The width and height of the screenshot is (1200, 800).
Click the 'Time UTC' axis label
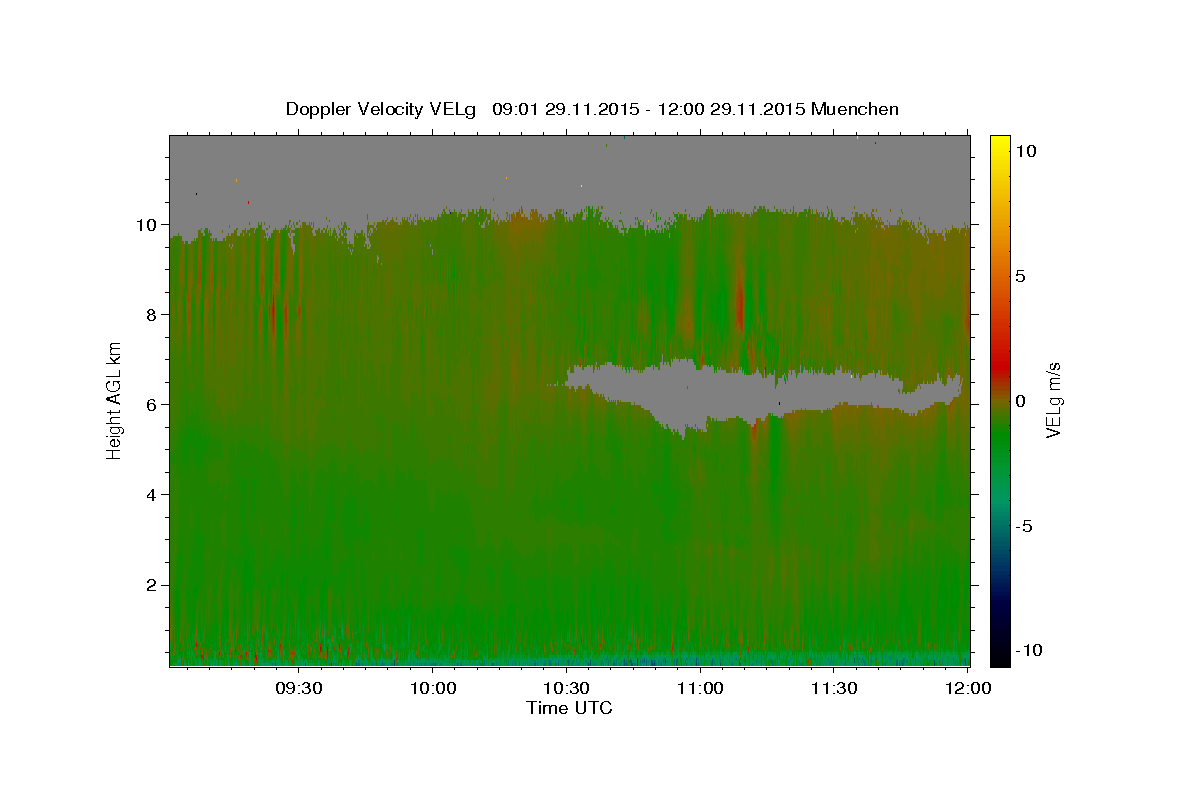pos(569,708)
